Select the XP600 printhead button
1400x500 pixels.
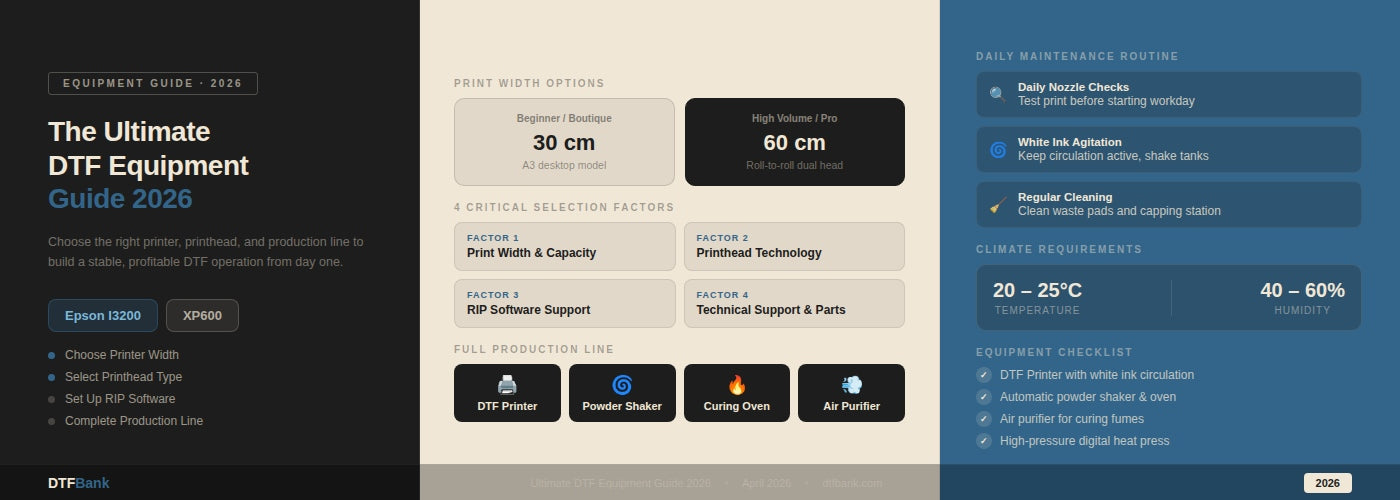click(202, 315)
